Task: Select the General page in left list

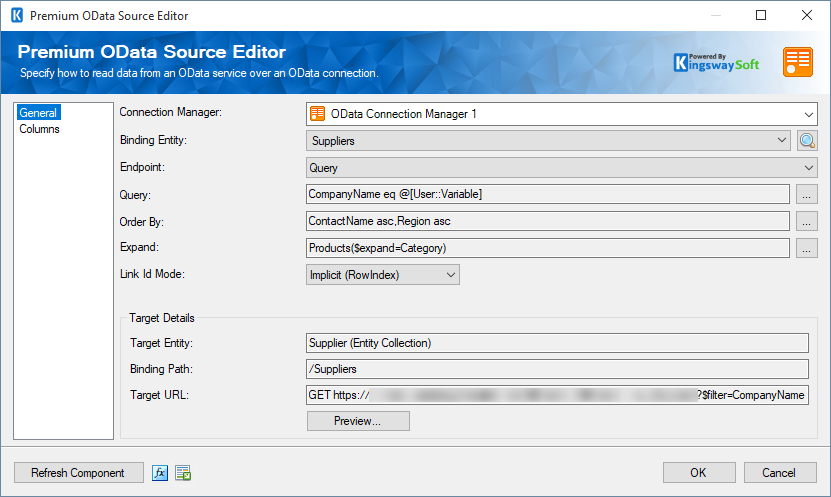Action: (38, 113)
